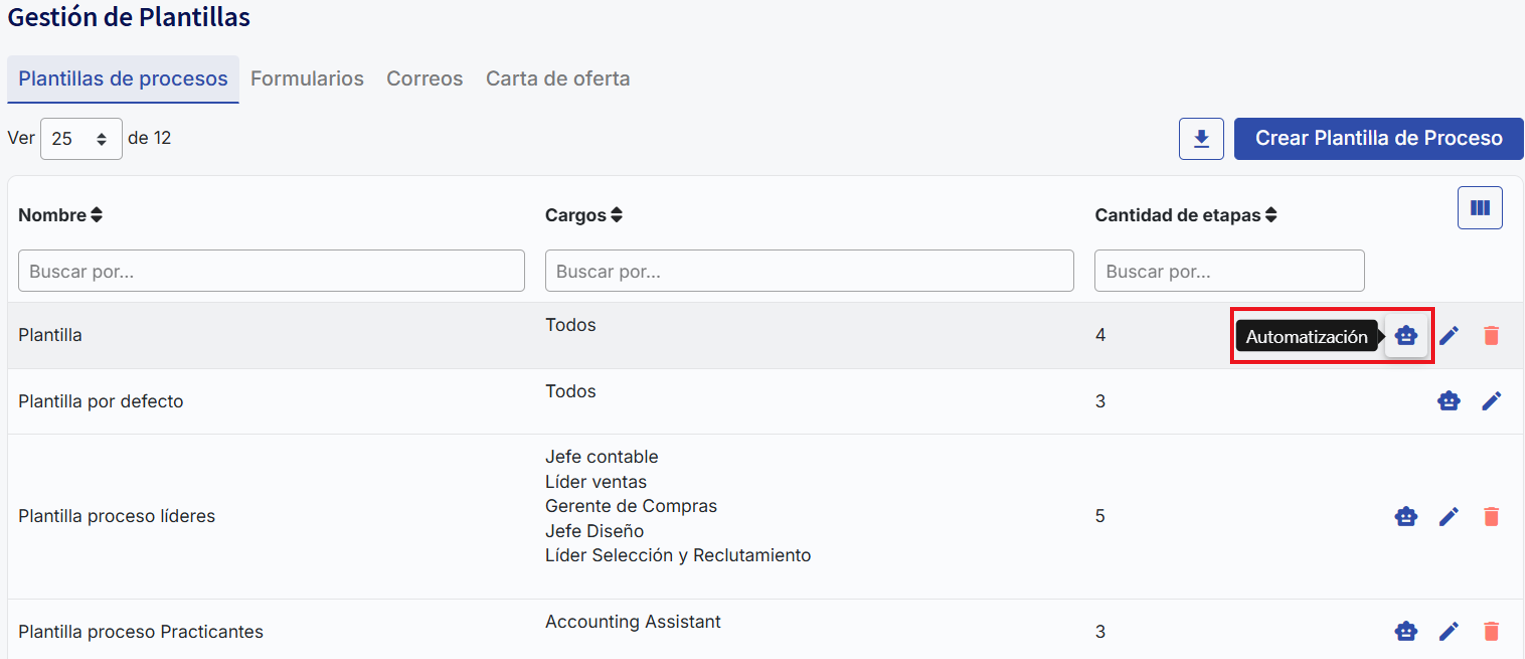Edit Plantilla por defecto with pencil icon
The width and height of the screenshot is (1525, 659).
(1491, 401)
